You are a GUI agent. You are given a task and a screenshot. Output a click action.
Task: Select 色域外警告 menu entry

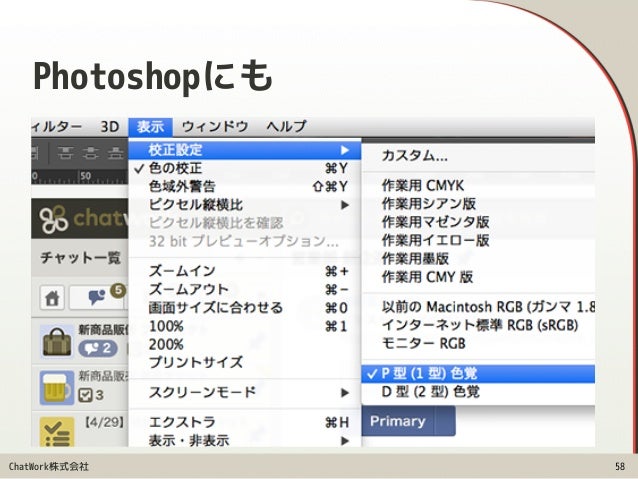(245, 186)
